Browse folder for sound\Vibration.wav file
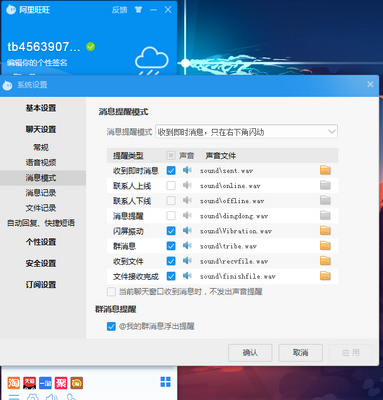383x400 pixels. point(325,230)
